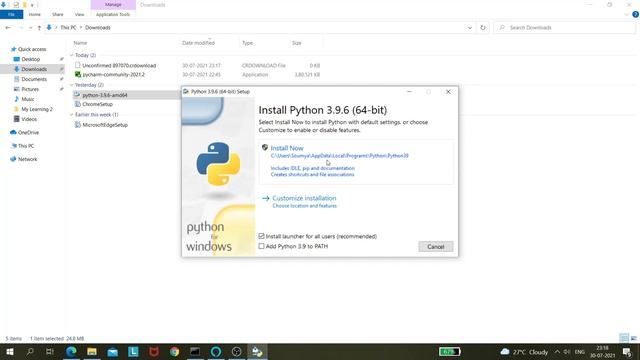This screenshot has height=360, width=640.
Task: Open Task View from taskbar
Action: (x=50, y=351)
